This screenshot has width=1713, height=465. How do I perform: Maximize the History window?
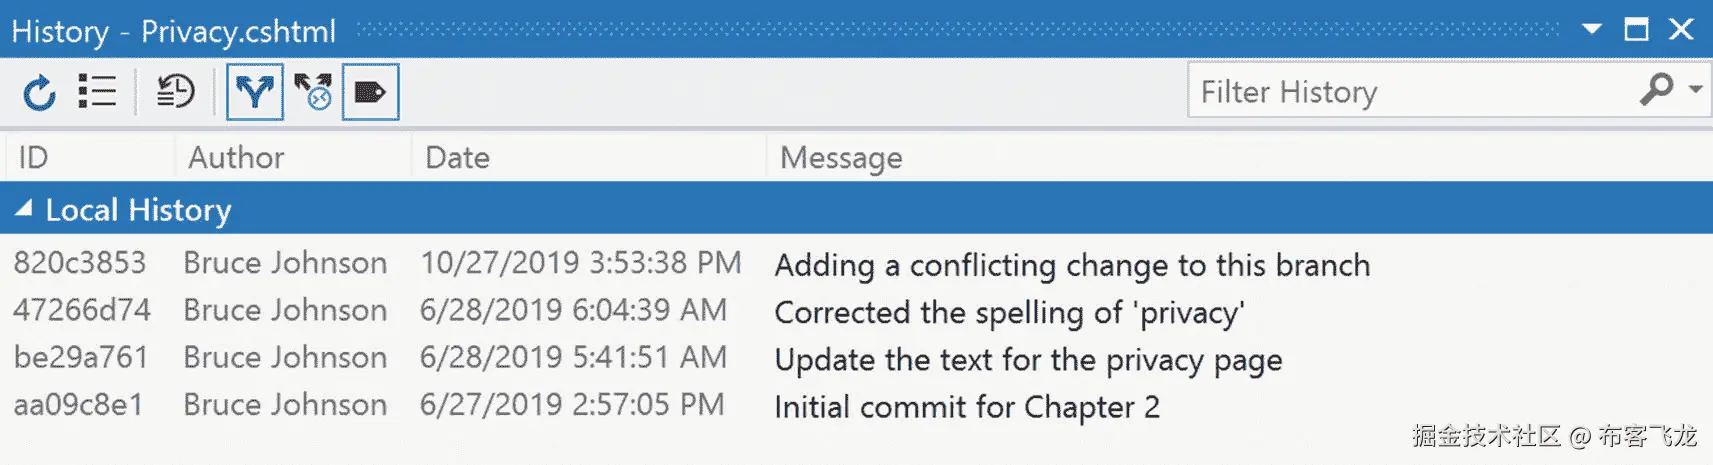point(1636,30)
